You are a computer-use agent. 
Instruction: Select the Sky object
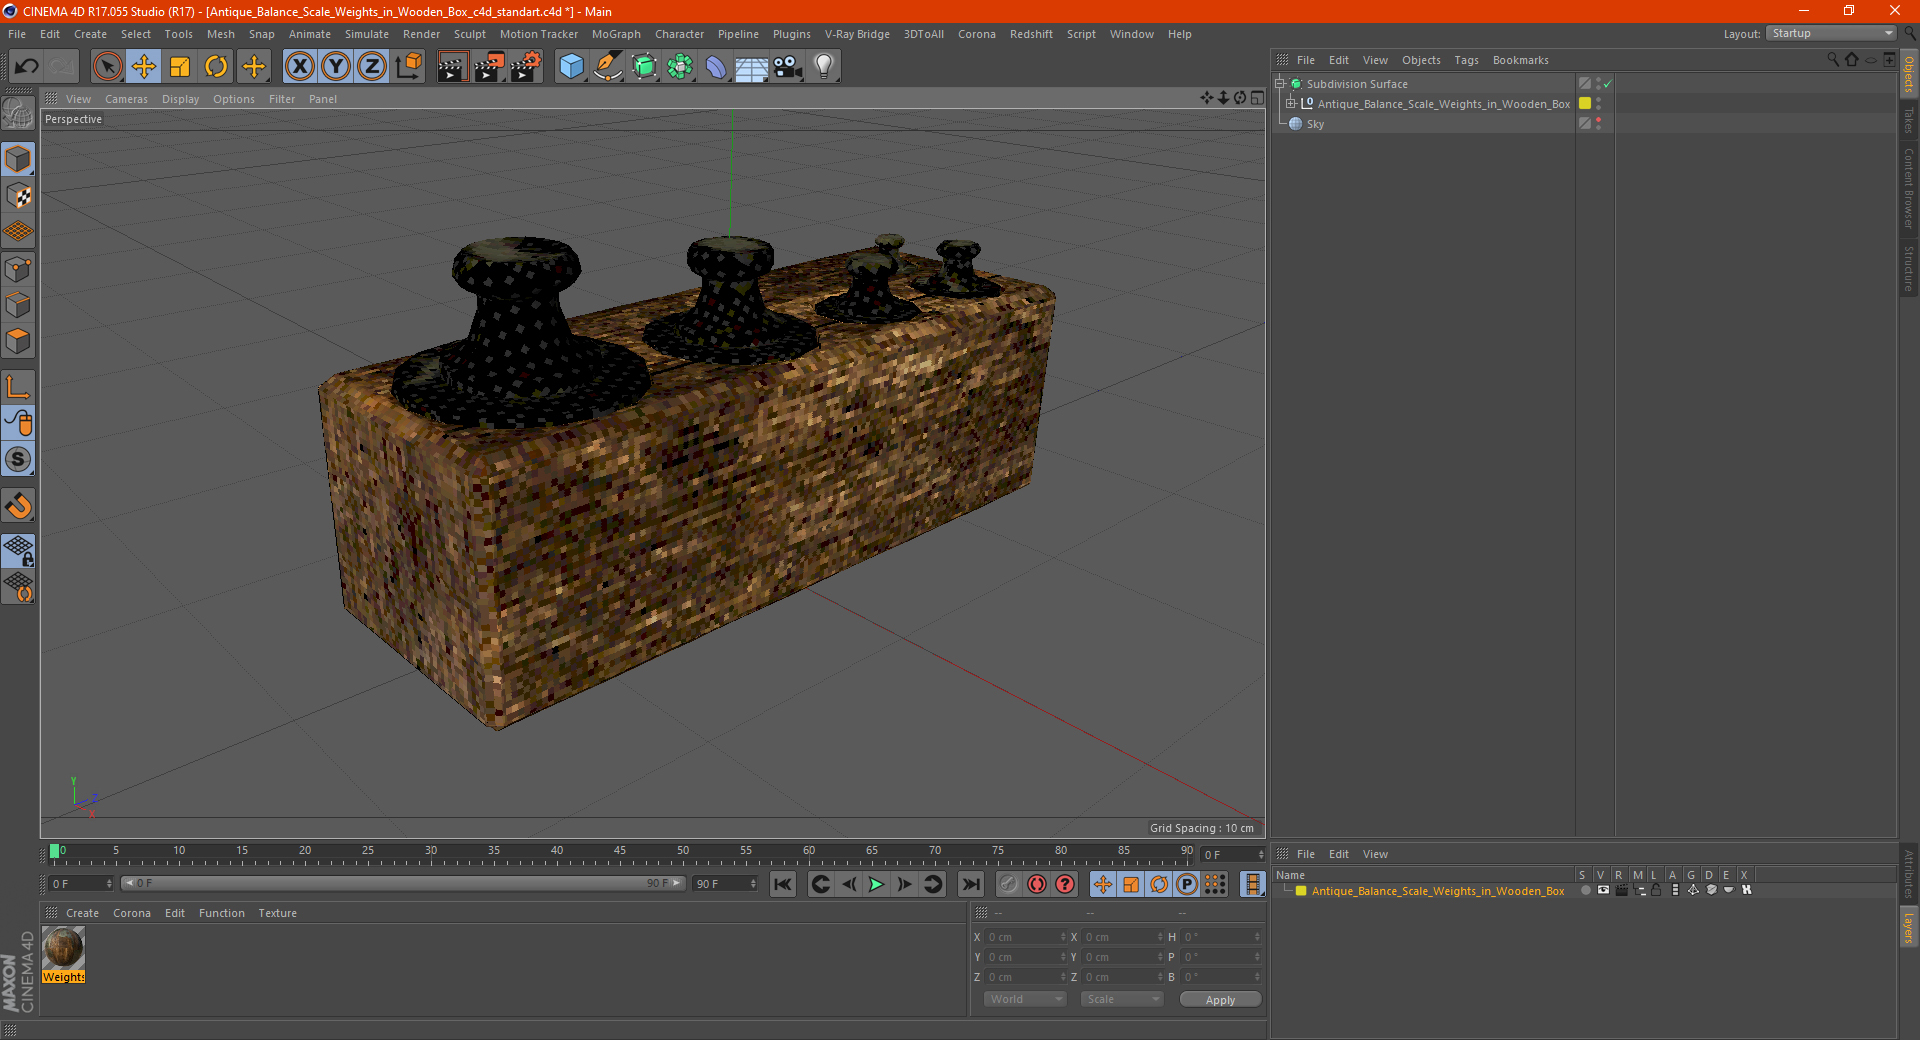tap(1315, 124)
